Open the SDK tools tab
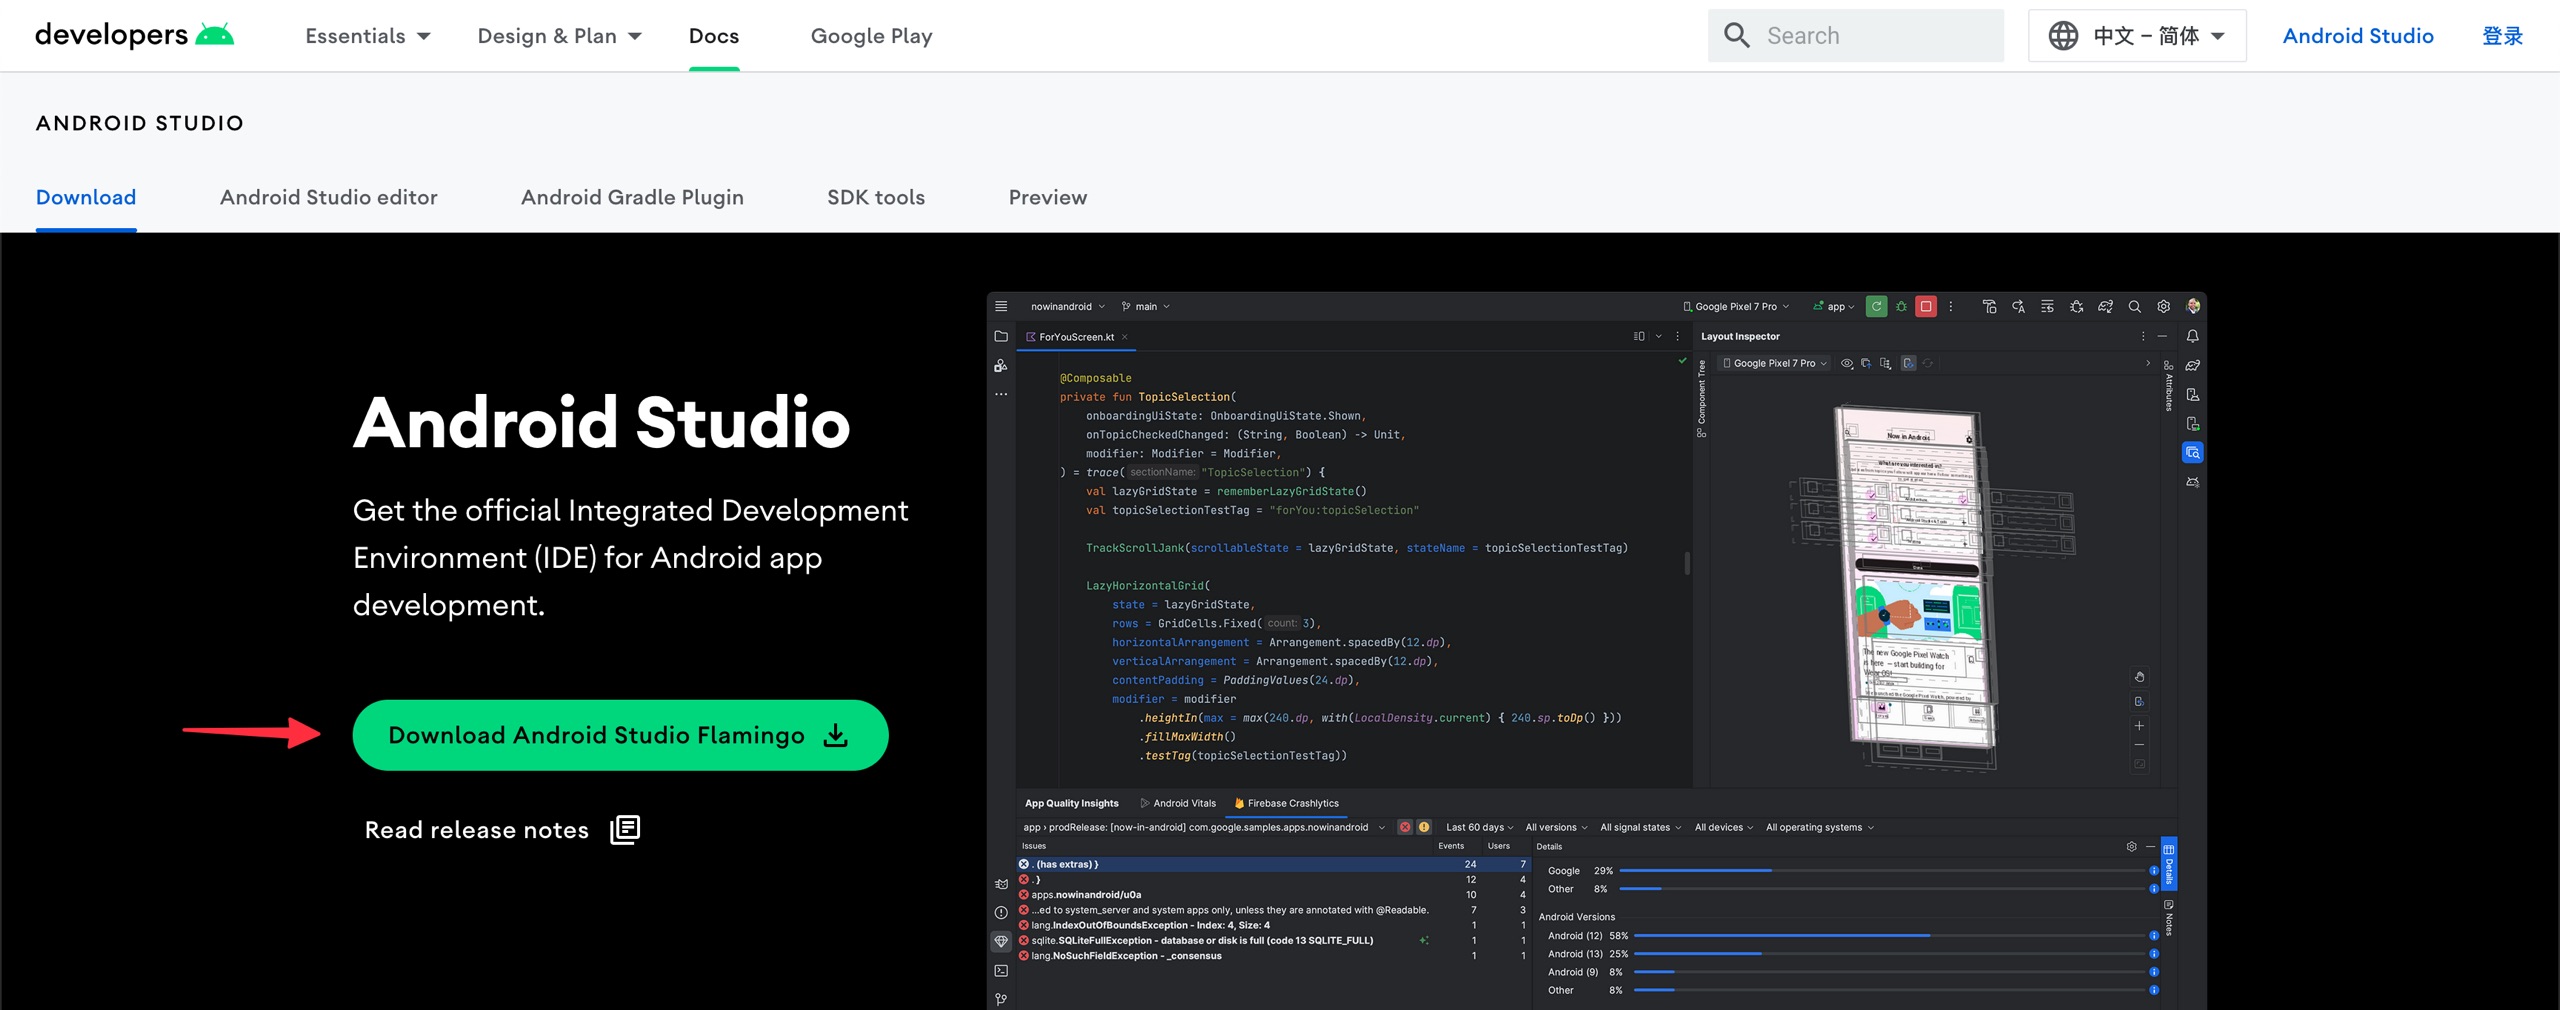This screenshot has height=1010, width=2560. tap(876, 197)
